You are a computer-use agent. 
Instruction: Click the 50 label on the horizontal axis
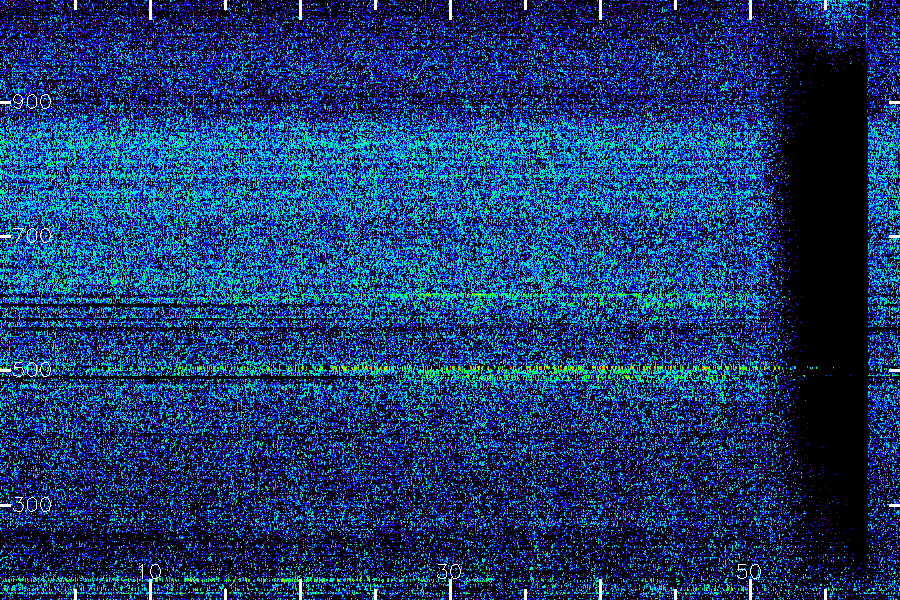[x=749, y=571]
